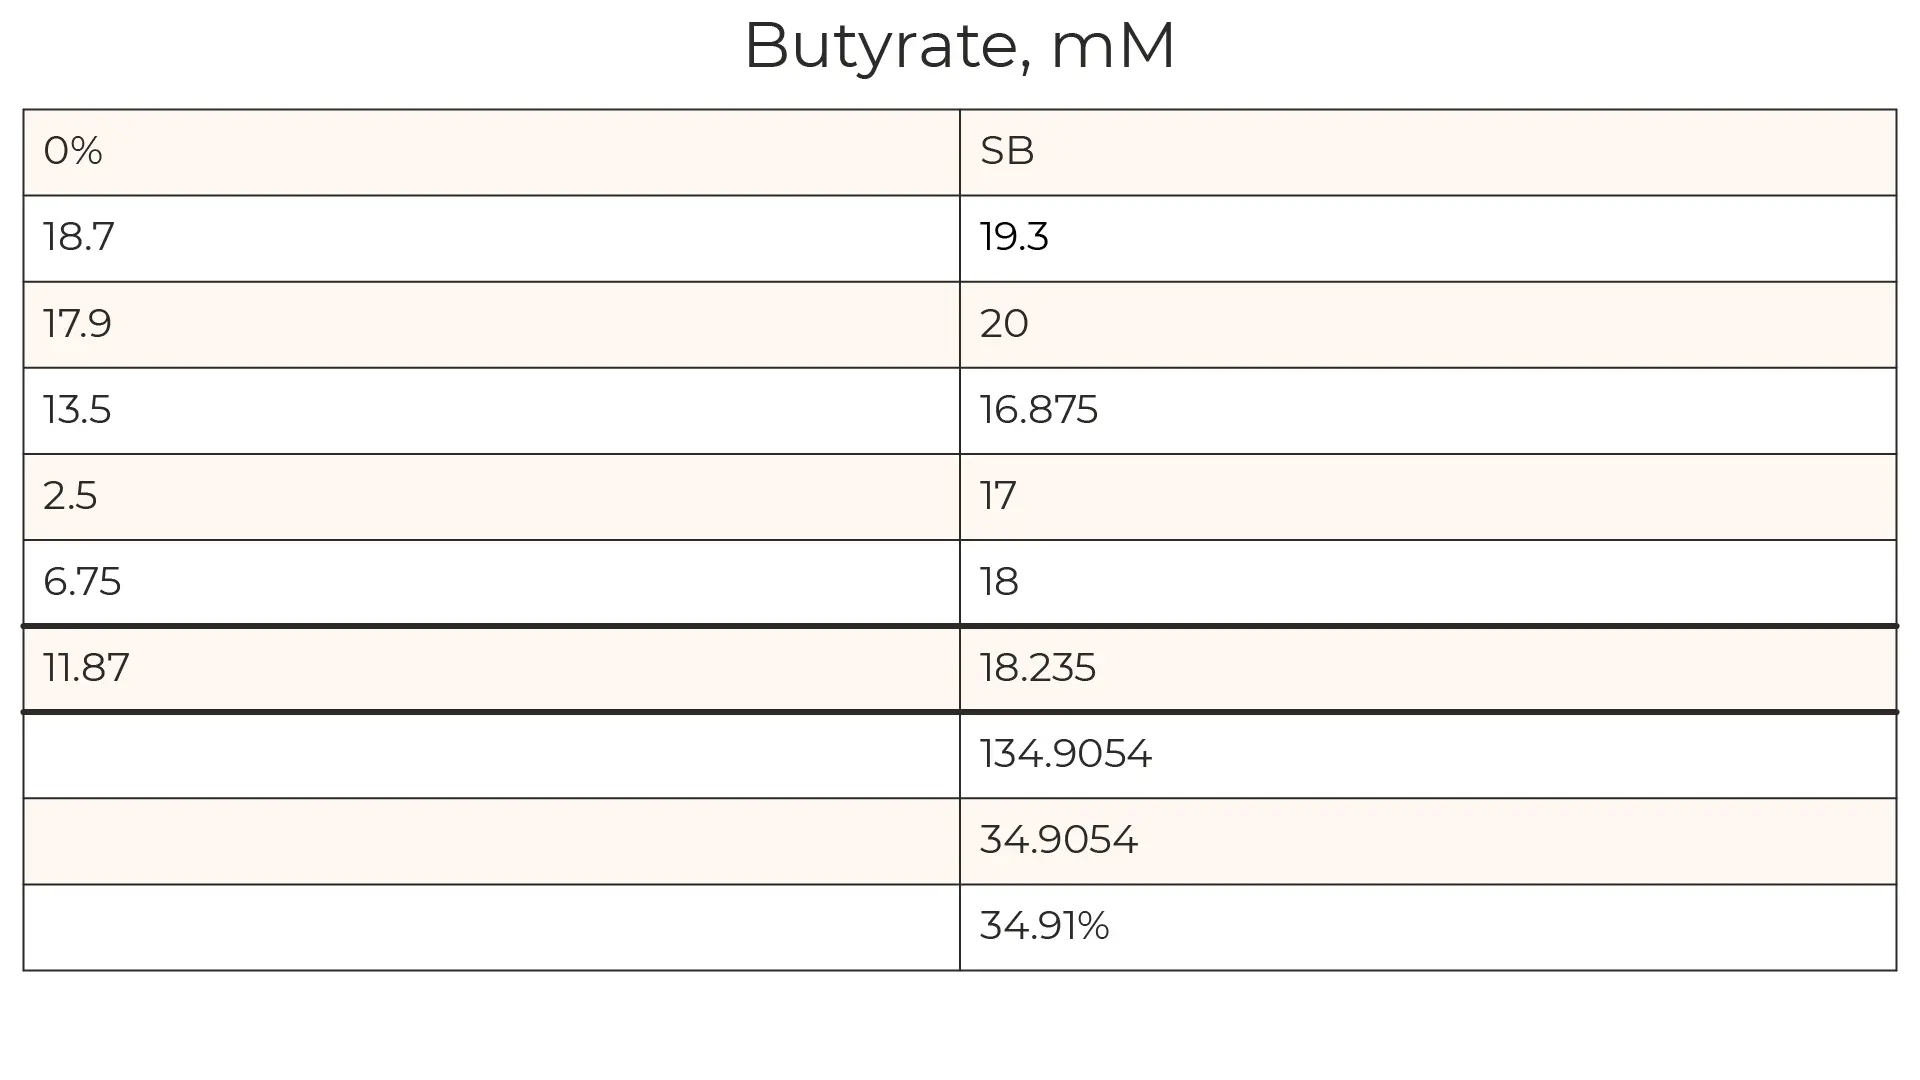This screenshot has width=1920, height=1080.
Task: Select the 0% header cell
Action: (490, 152)
